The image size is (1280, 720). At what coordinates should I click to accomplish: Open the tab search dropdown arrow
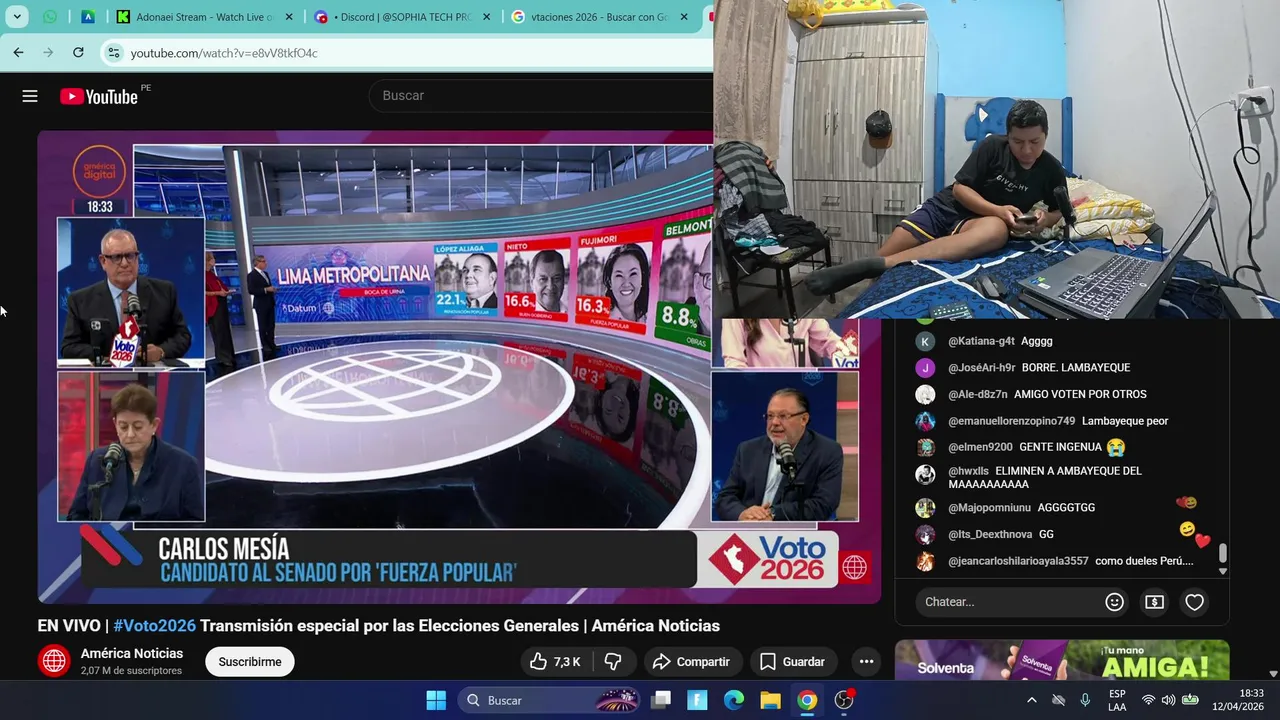(x=17, y=17)
